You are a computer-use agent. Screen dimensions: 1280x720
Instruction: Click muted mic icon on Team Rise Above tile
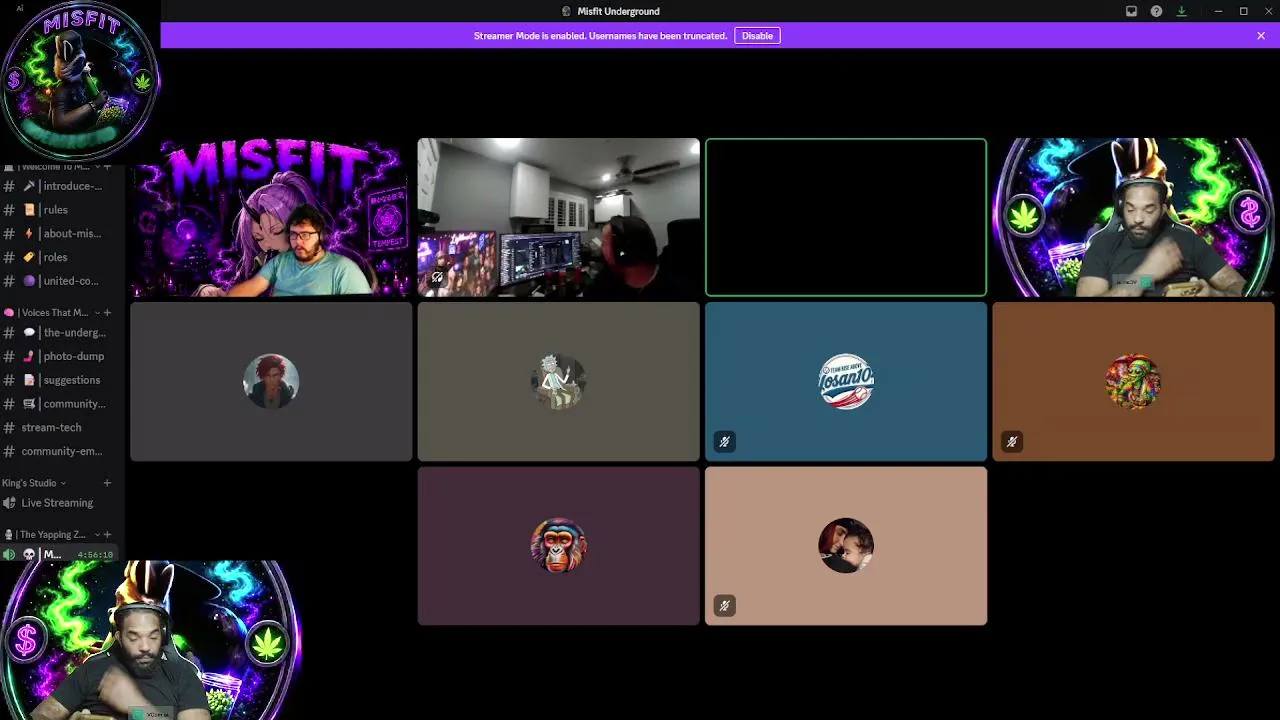[725, 441]
